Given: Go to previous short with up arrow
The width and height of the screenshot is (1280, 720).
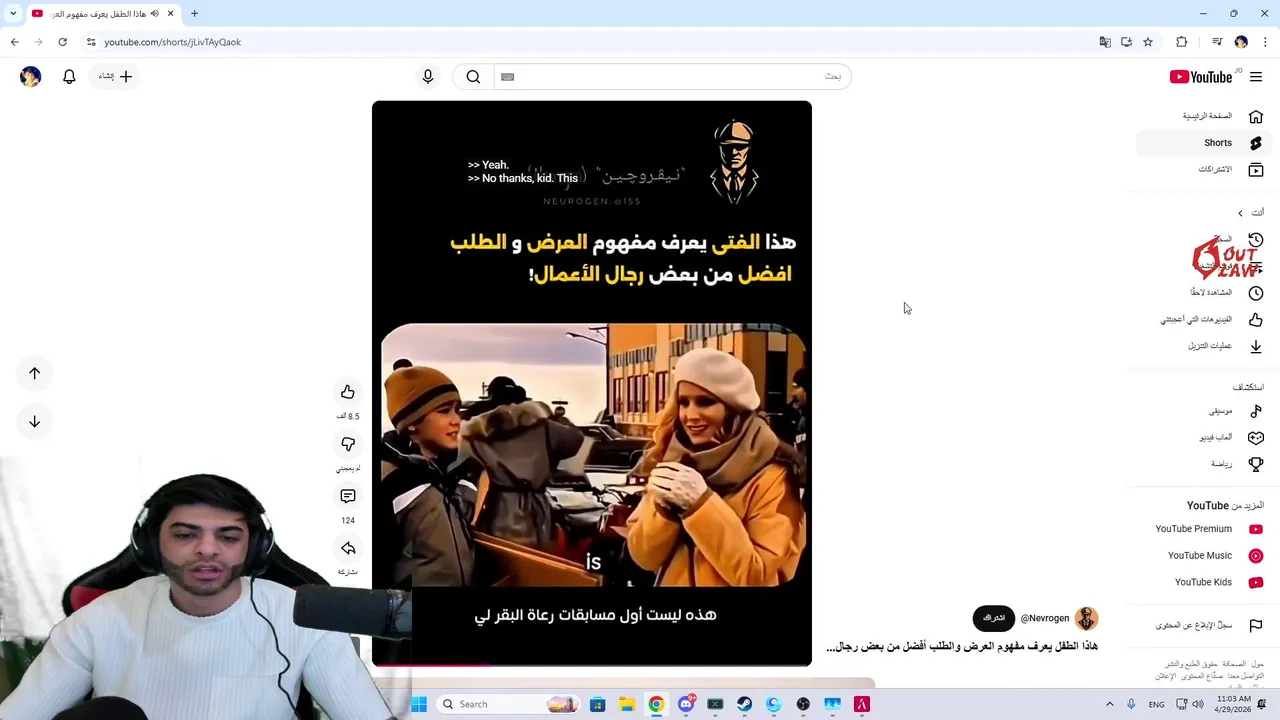Looking at the screenshot, I should [34, 373].
